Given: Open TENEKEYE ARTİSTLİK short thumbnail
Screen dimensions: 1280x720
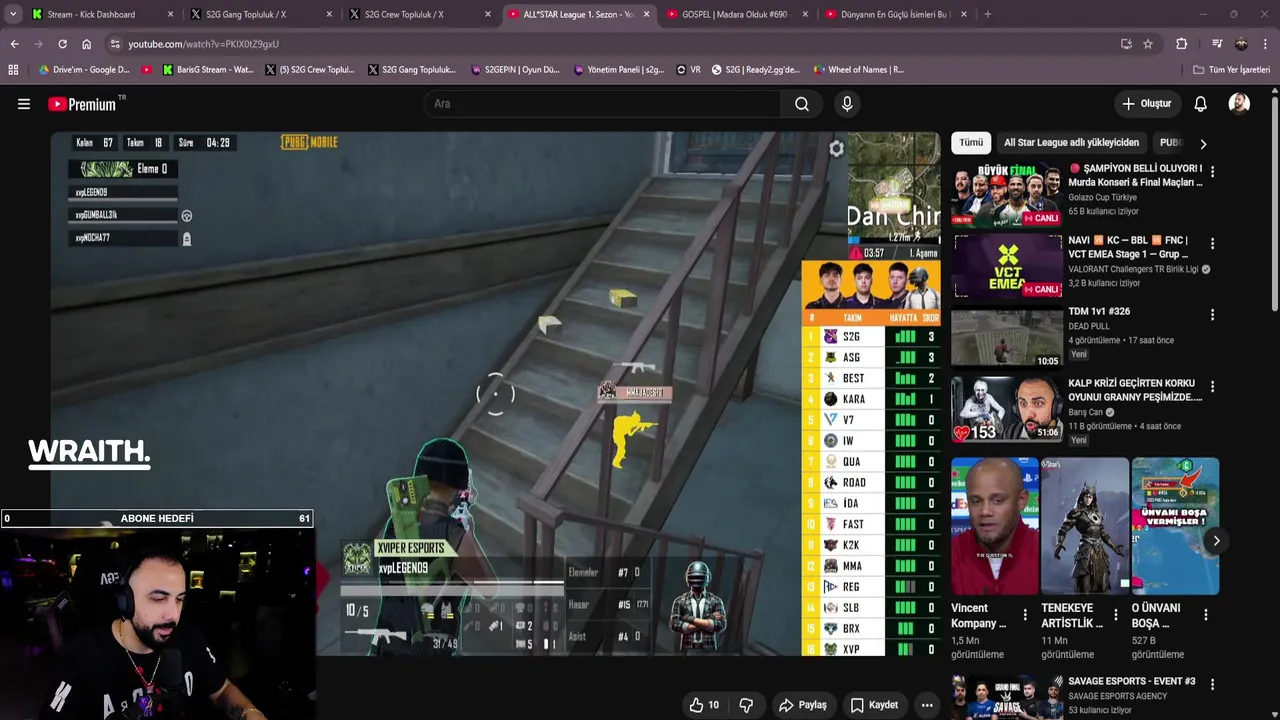Looking at the screenshot, I should [1085, 526].
